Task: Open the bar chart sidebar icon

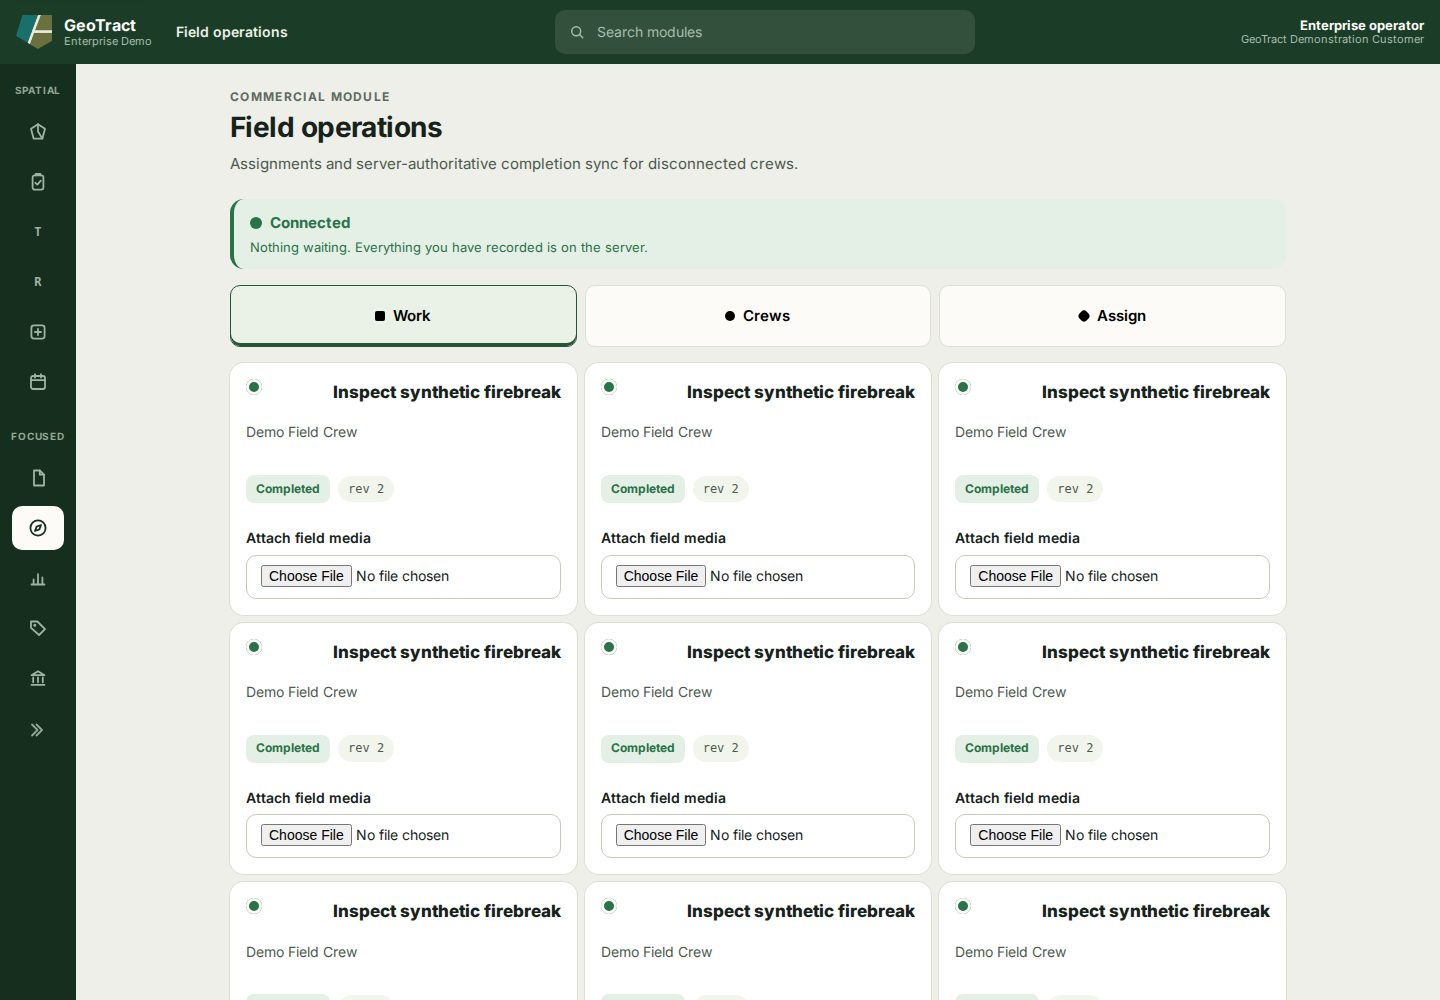Action: click(38, 579)
